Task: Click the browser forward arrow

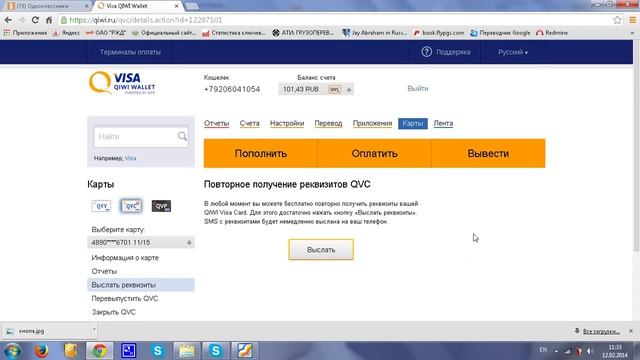Action: tap(22, 20)
